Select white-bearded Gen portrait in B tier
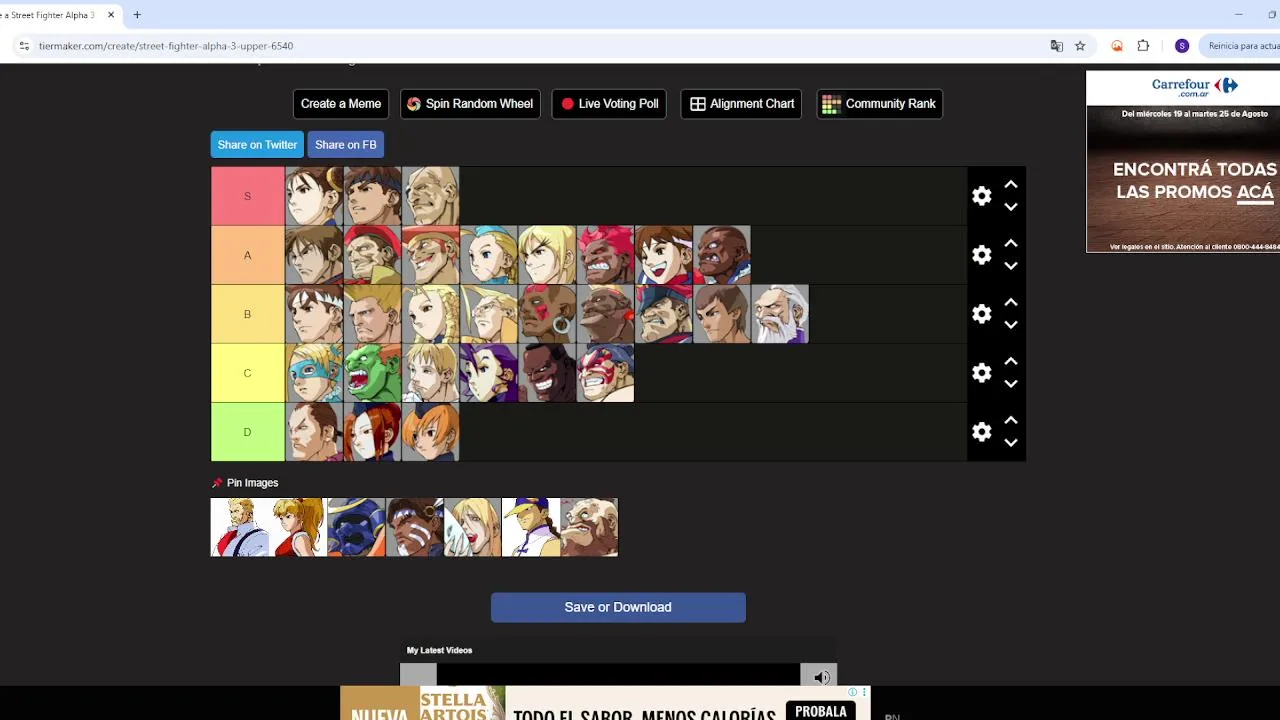Viewport: 1280px width, 720px height. point(778,314)
